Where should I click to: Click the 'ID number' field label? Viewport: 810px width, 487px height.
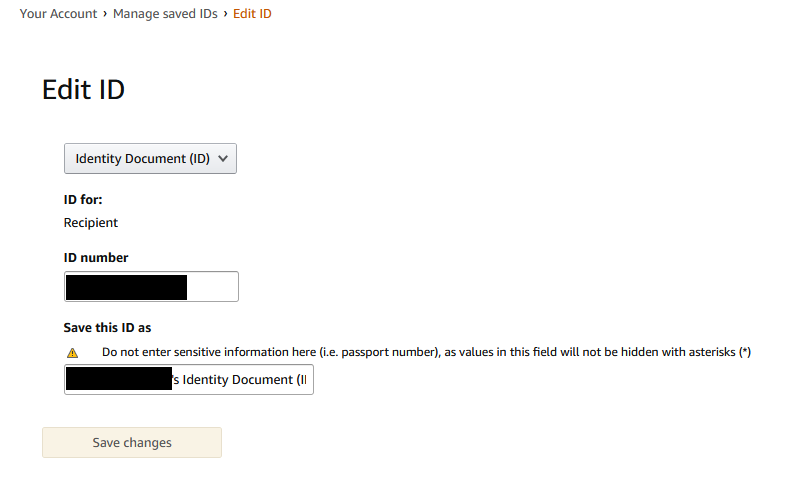coord(96,257)
